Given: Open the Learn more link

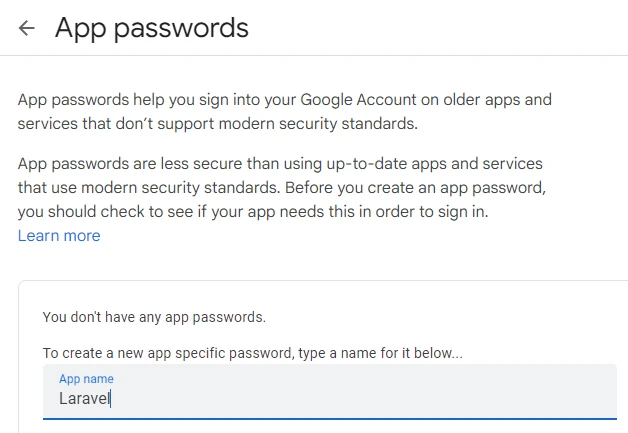Looking at the screenshot, I should 59,236.
